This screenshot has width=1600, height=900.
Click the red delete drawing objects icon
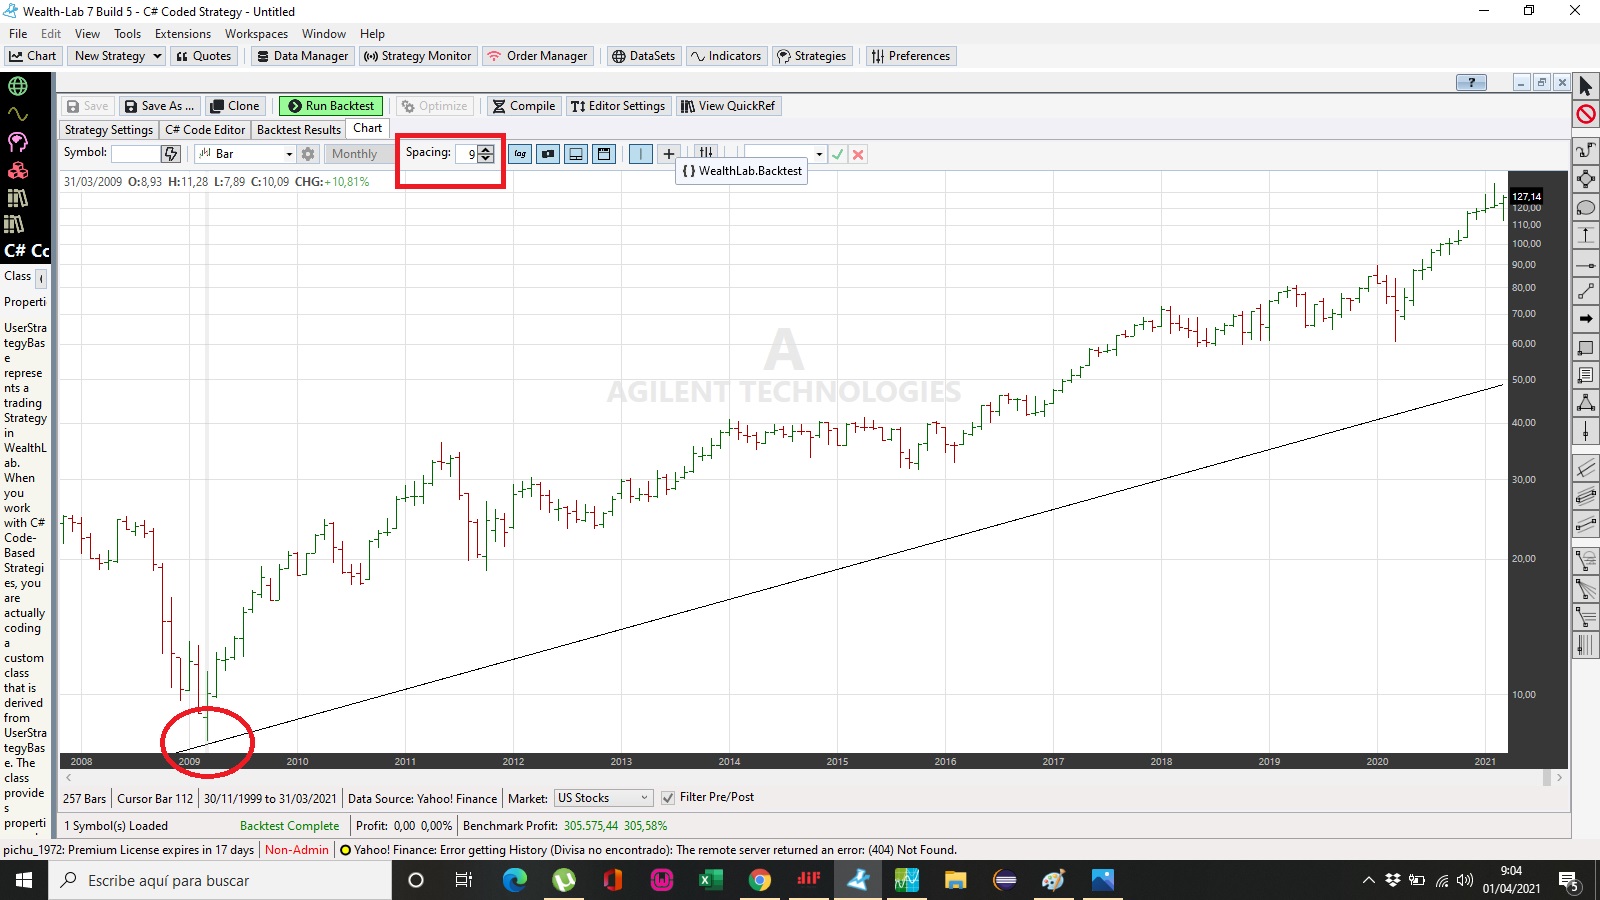1586,114
